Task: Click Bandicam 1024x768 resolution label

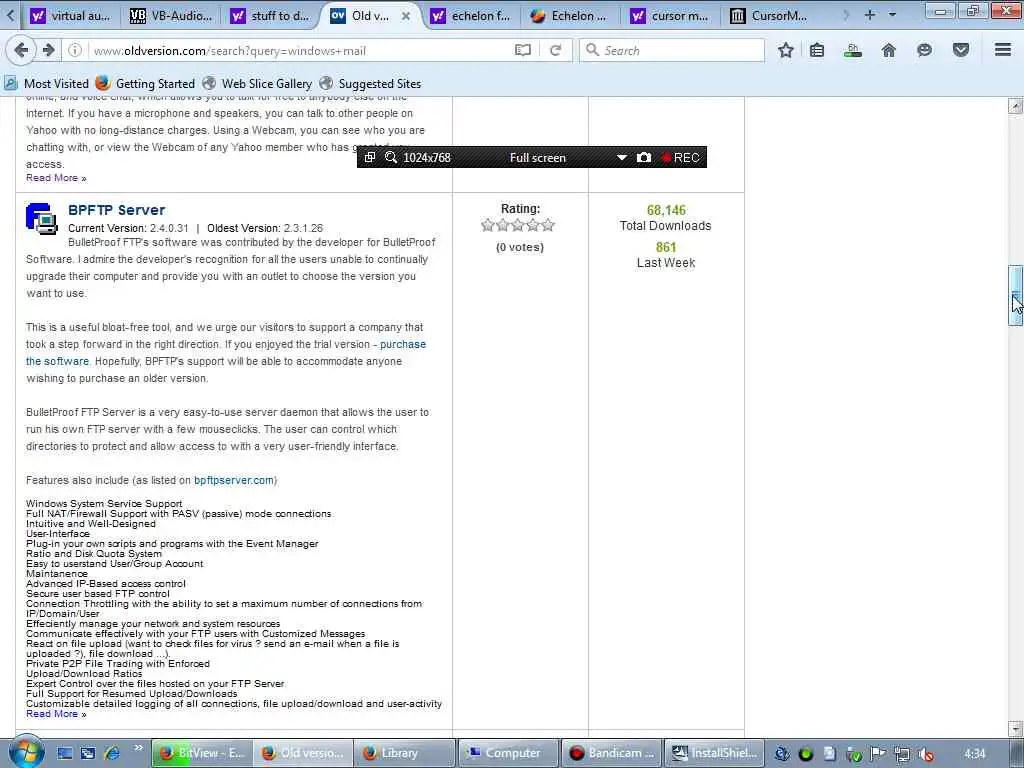Action: [427, 157]
